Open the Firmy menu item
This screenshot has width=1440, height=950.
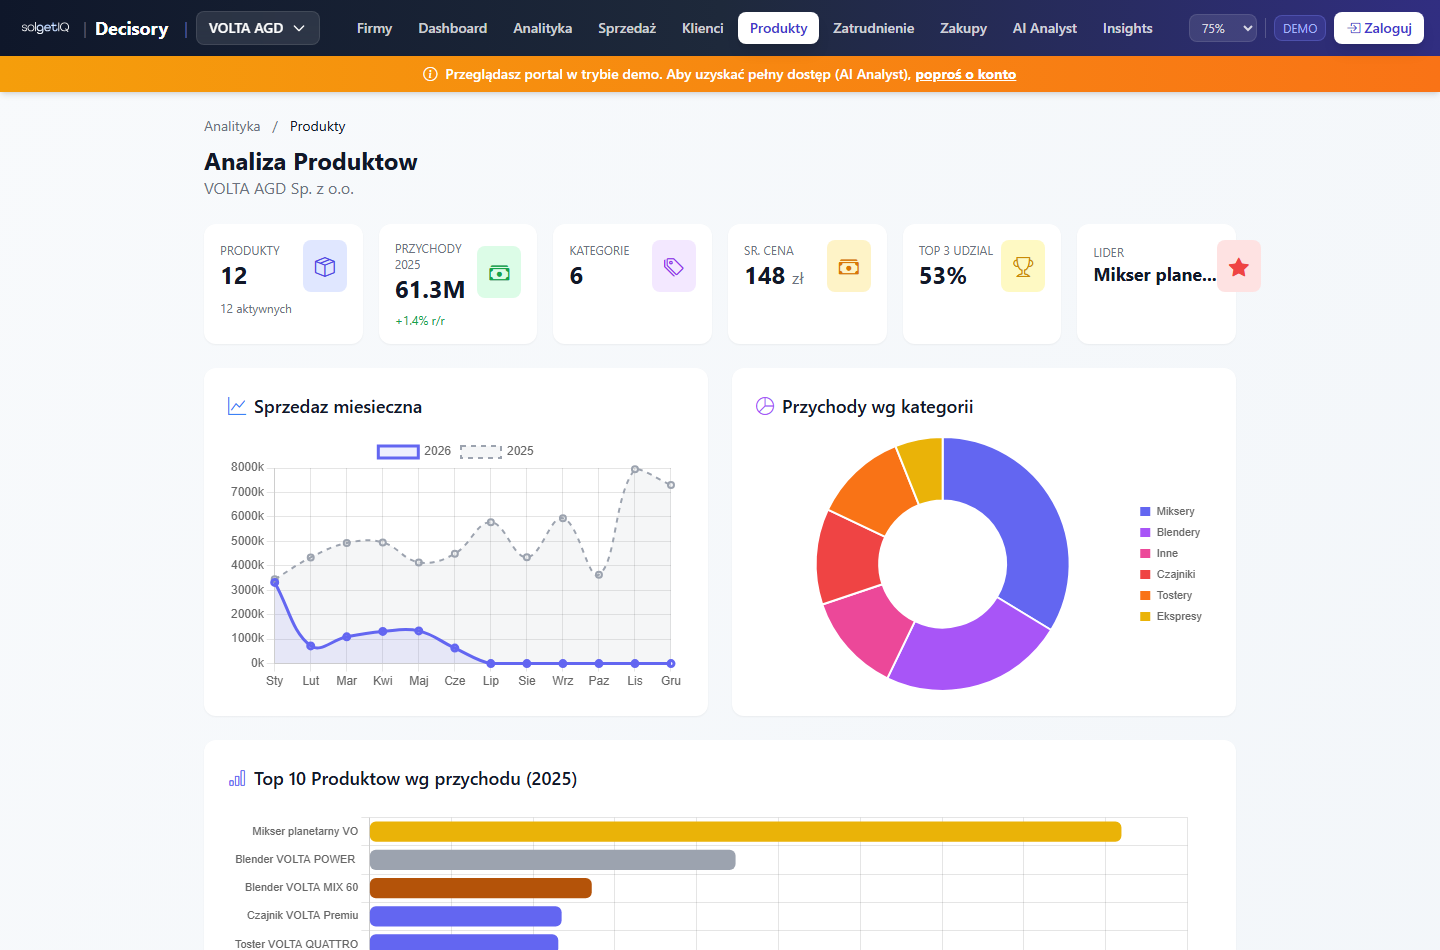[374, 28]
